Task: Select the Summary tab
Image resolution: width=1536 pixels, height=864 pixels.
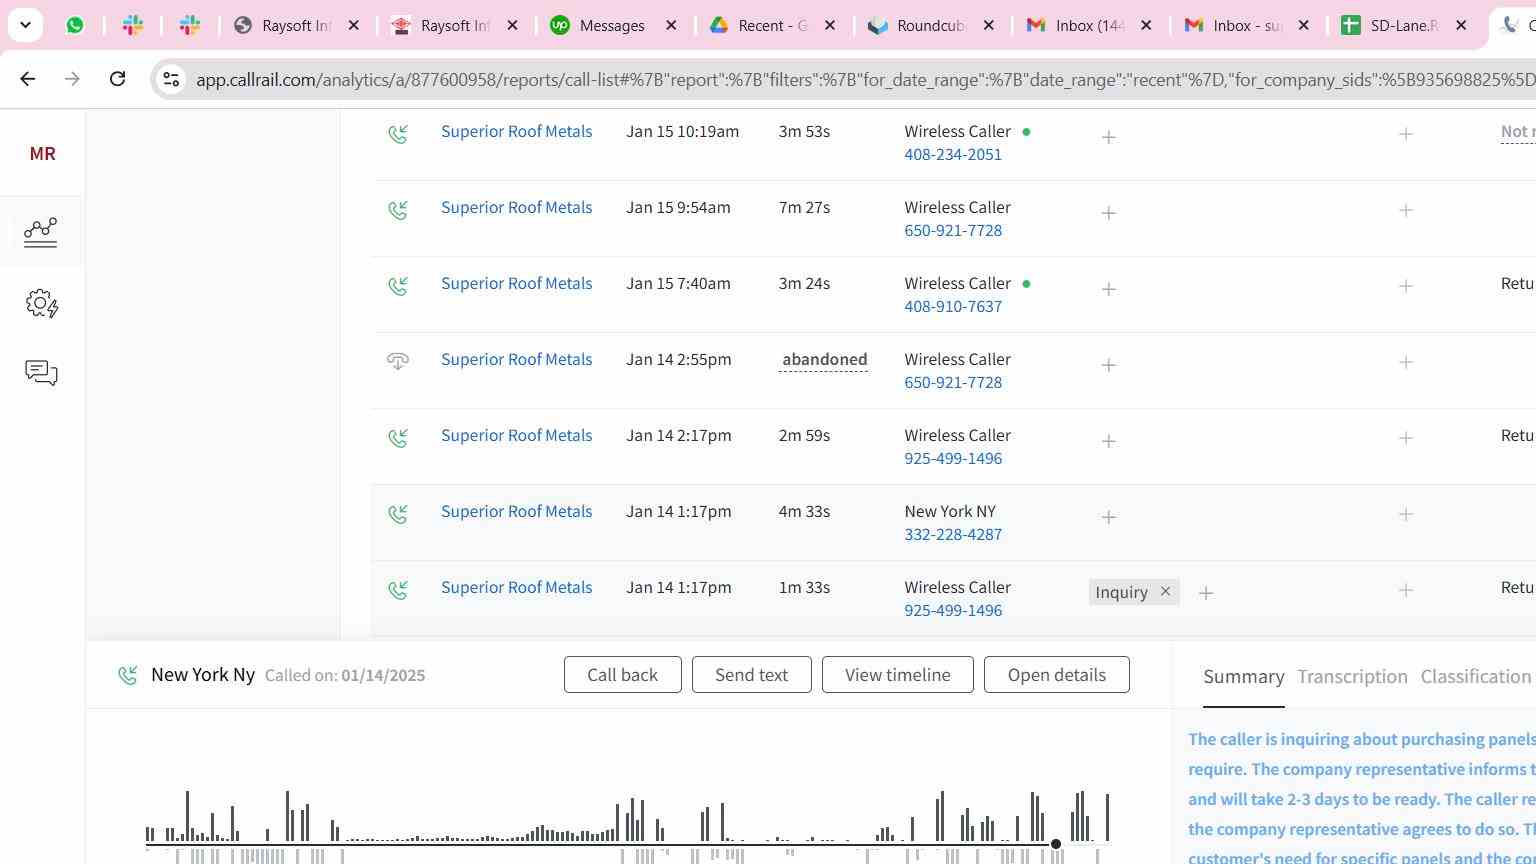Action: 1243,677
